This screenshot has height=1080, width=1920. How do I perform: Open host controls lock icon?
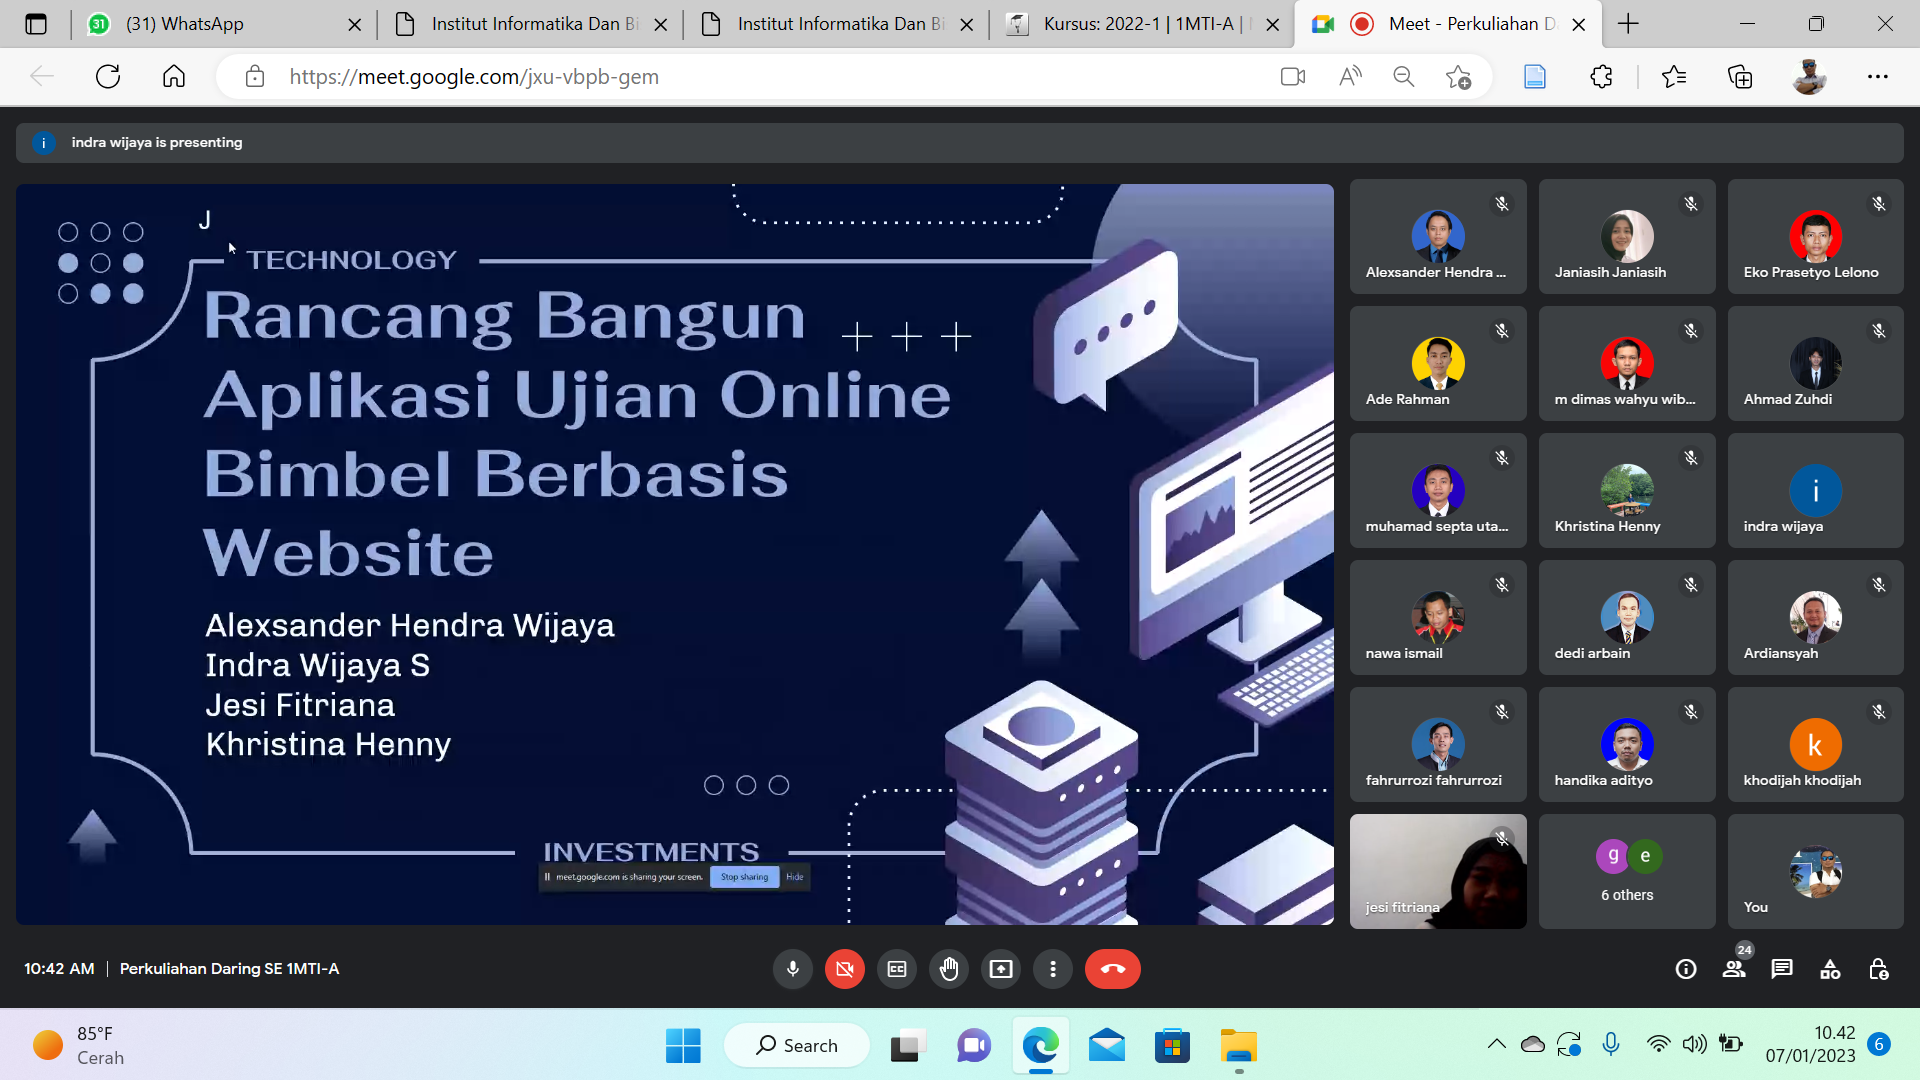click(x=1878, y=969)
